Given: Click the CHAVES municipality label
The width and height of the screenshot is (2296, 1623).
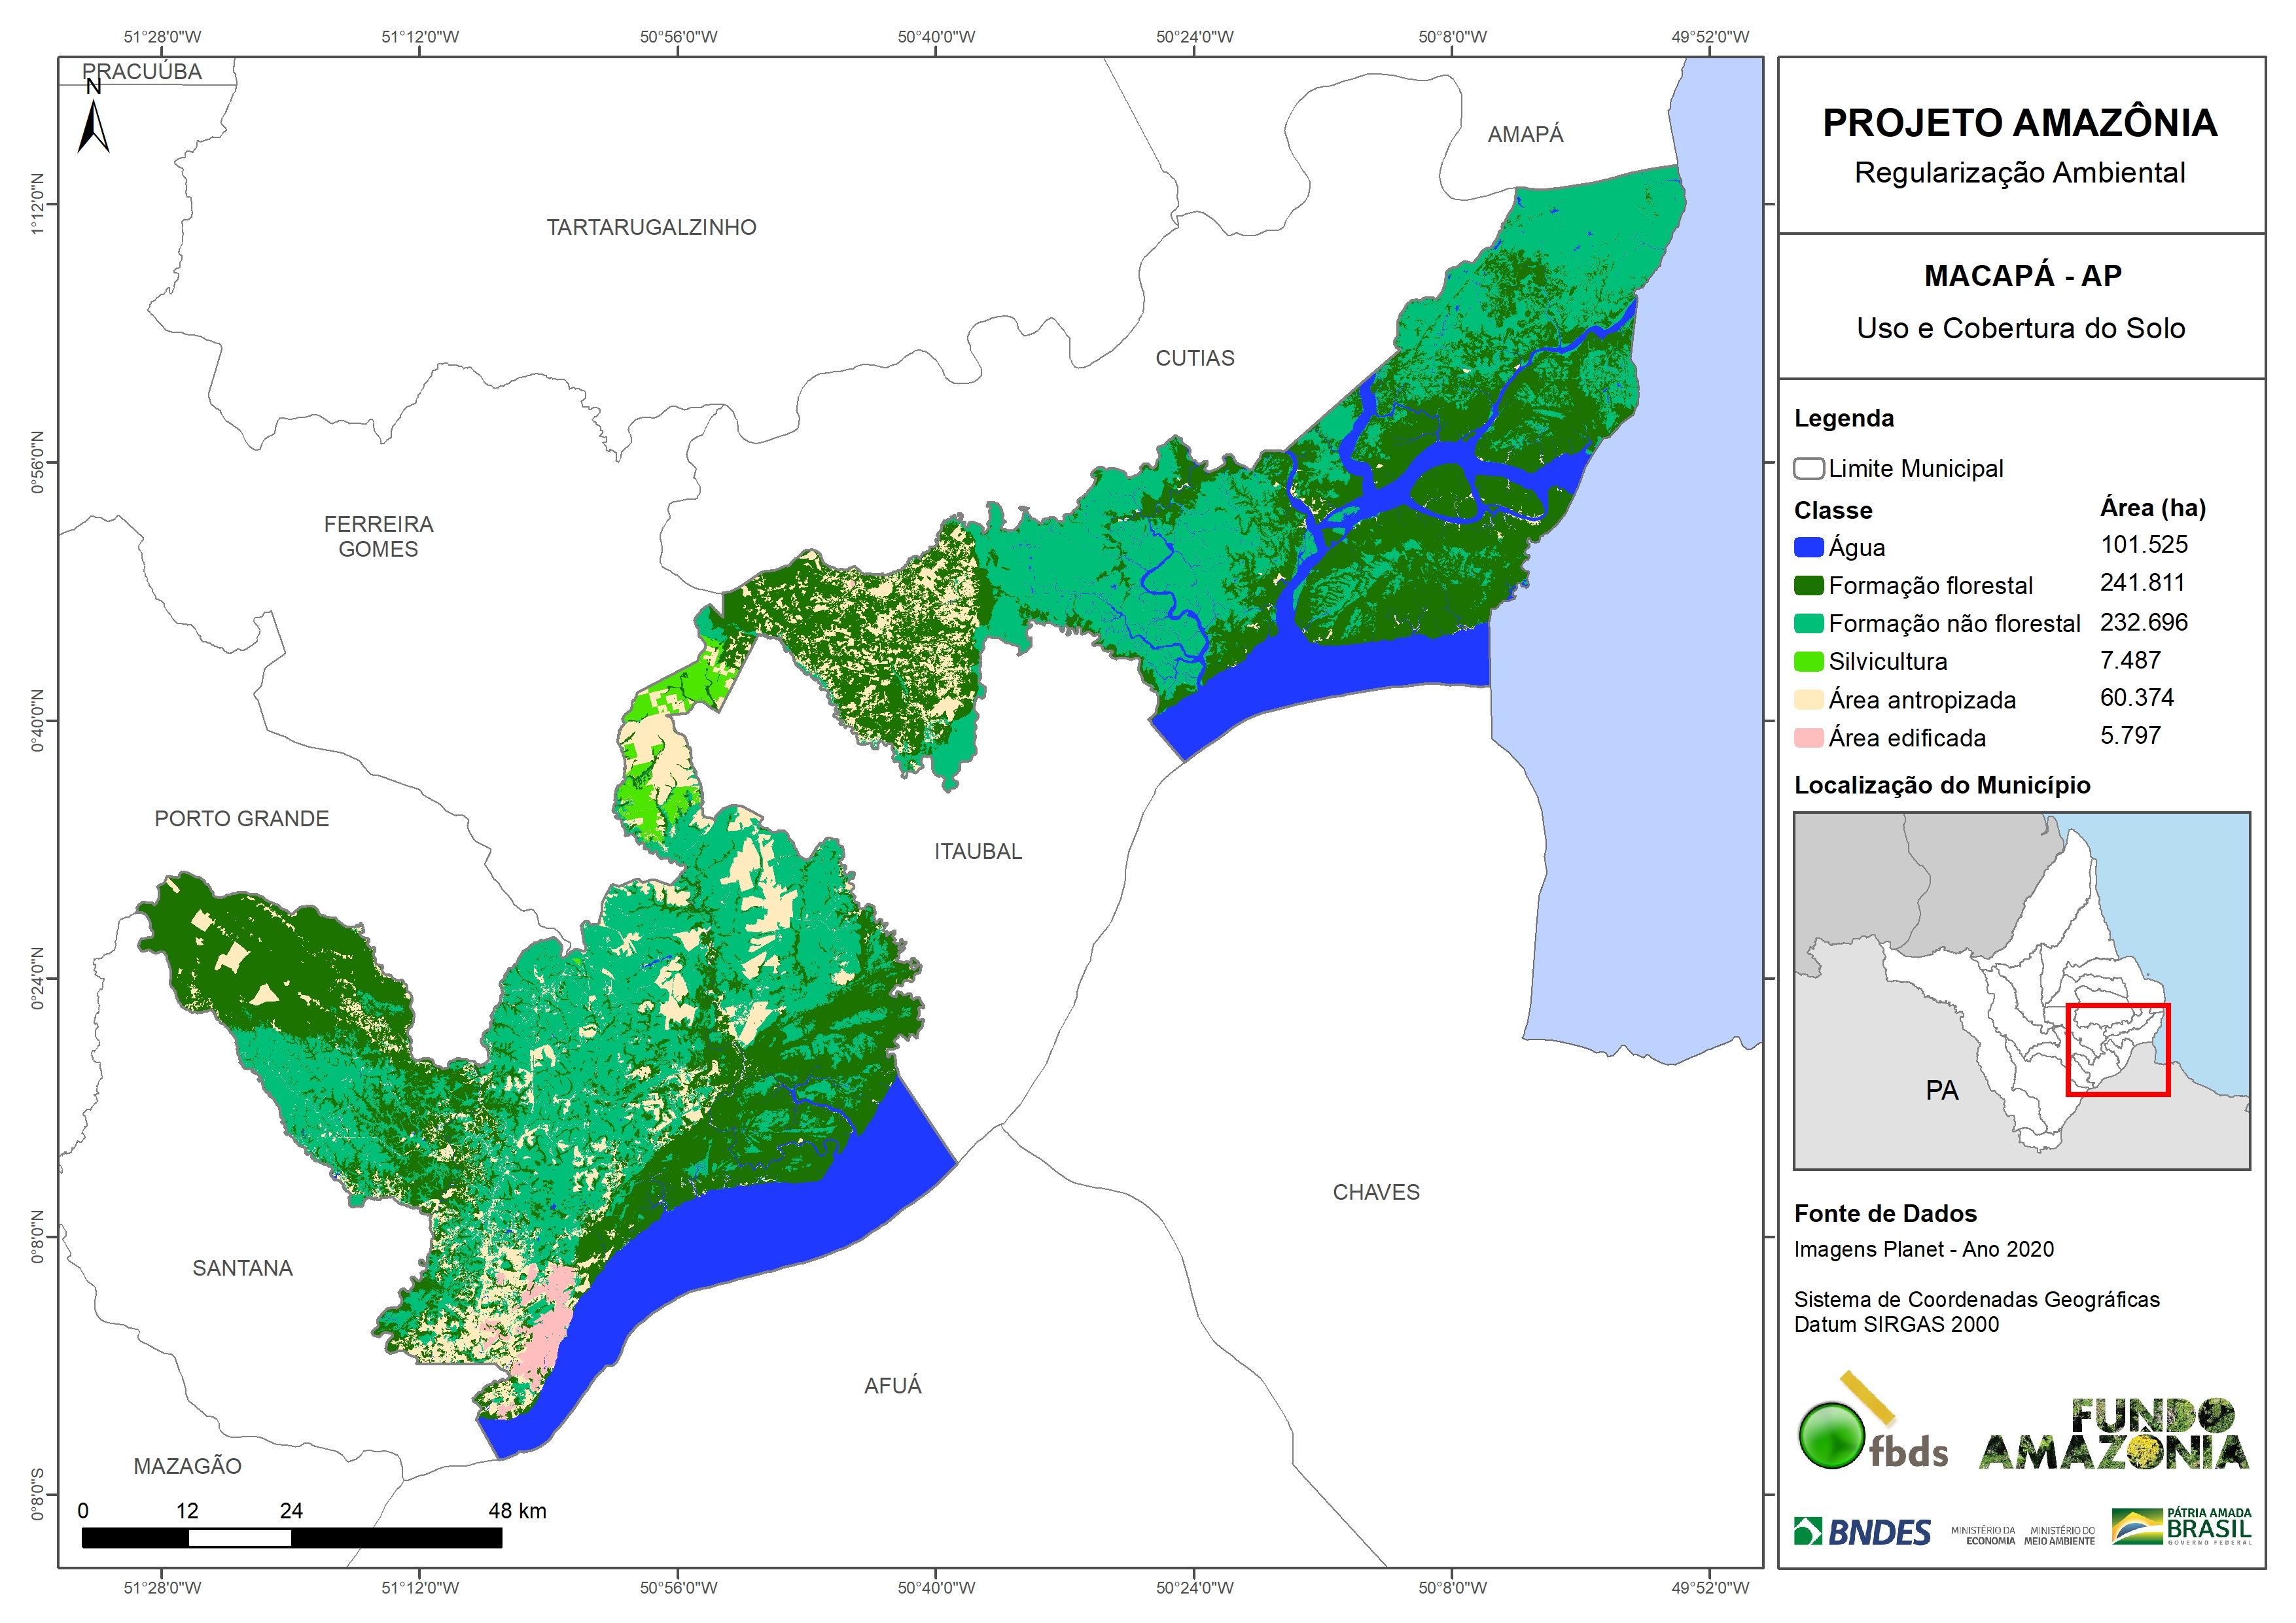Looking at the screenshot, I should pyautogui.click(x=1375, y=1192).
